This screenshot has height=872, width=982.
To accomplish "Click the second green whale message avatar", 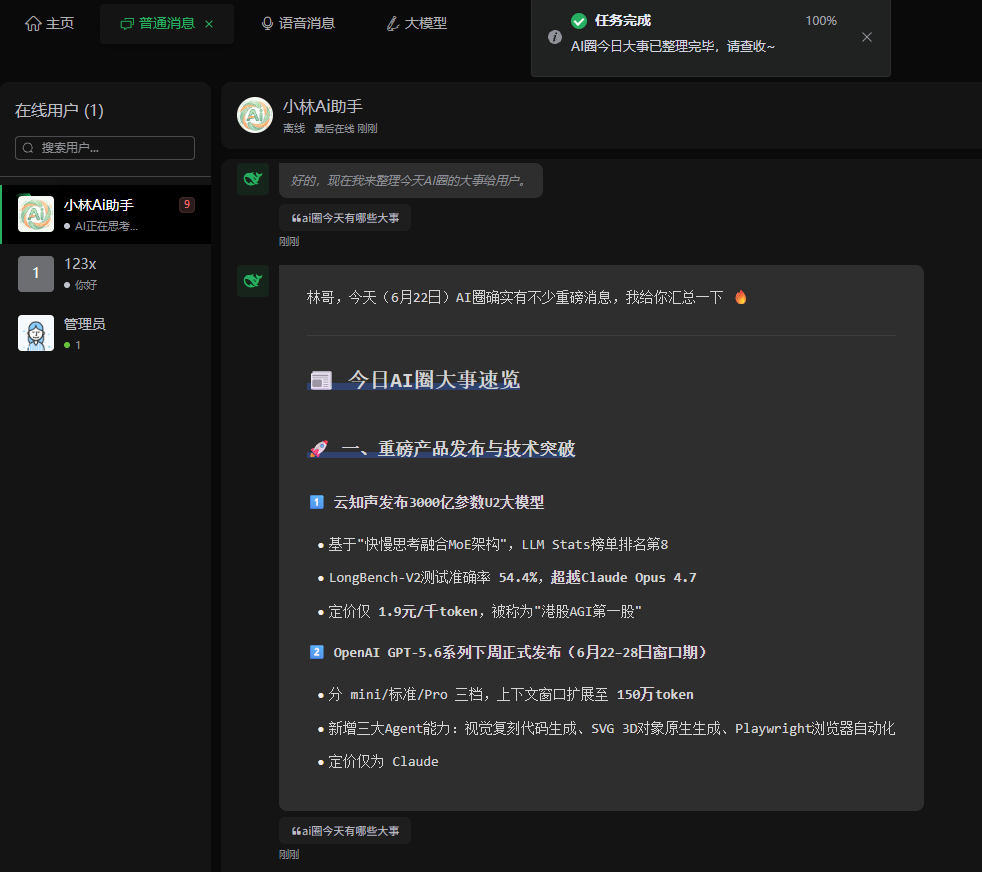I will (x=252, y=281).
